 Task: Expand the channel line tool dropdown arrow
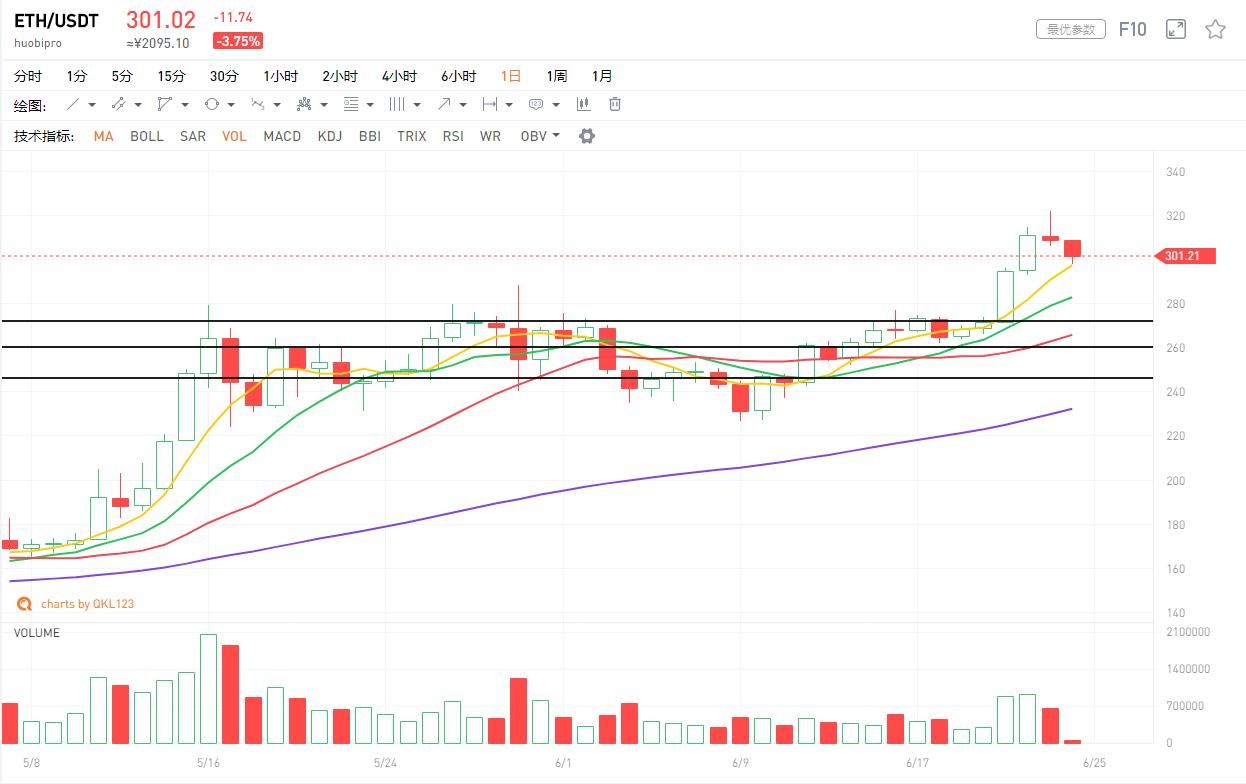click(x=138, y=105)
